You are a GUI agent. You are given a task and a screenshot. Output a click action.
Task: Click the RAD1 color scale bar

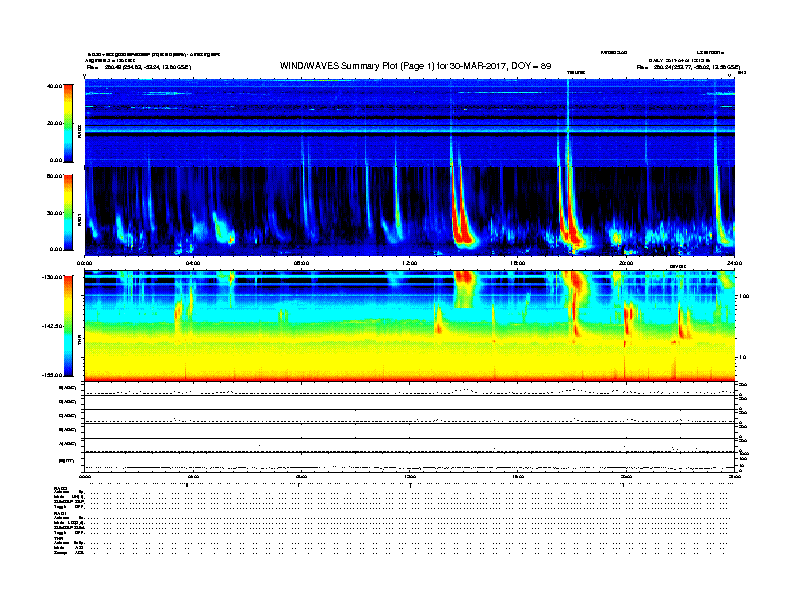point(68,213)
